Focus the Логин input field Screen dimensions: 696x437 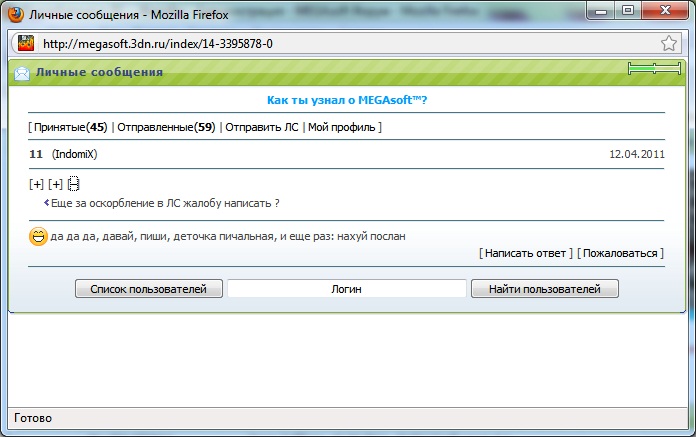[347, 289]
